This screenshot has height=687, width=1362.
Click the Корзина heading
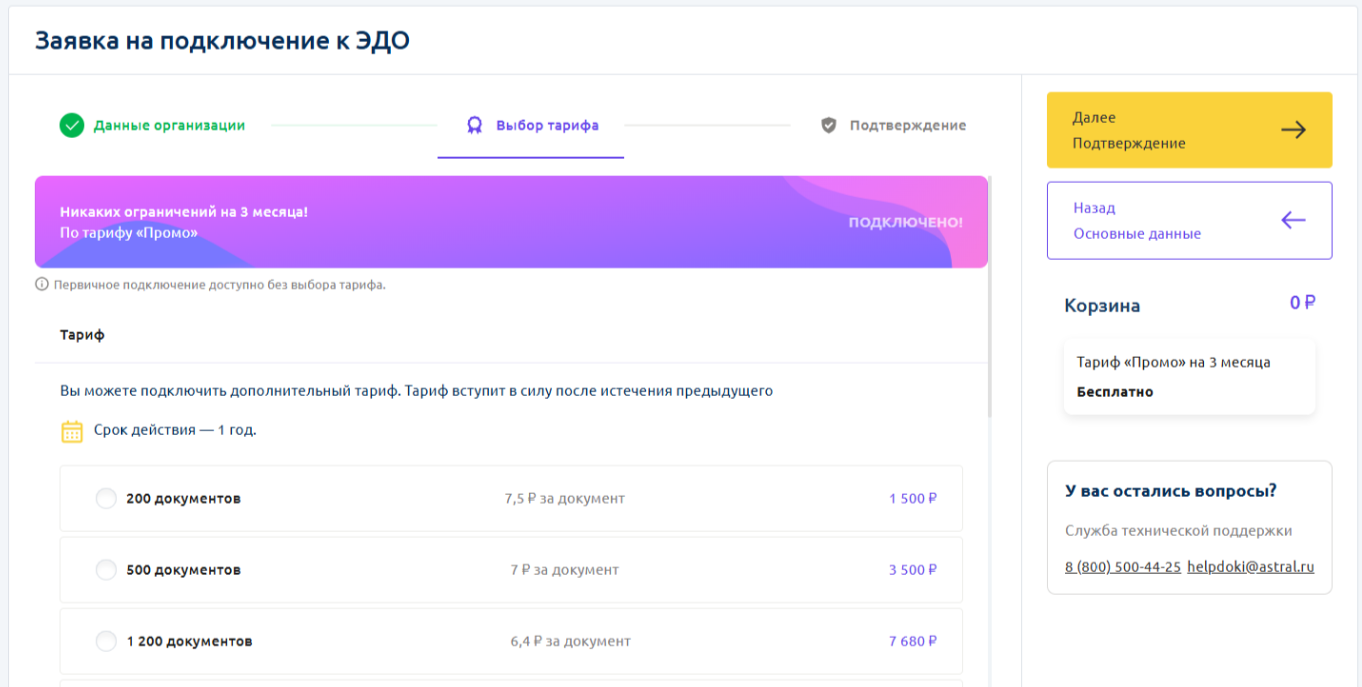1102,306
